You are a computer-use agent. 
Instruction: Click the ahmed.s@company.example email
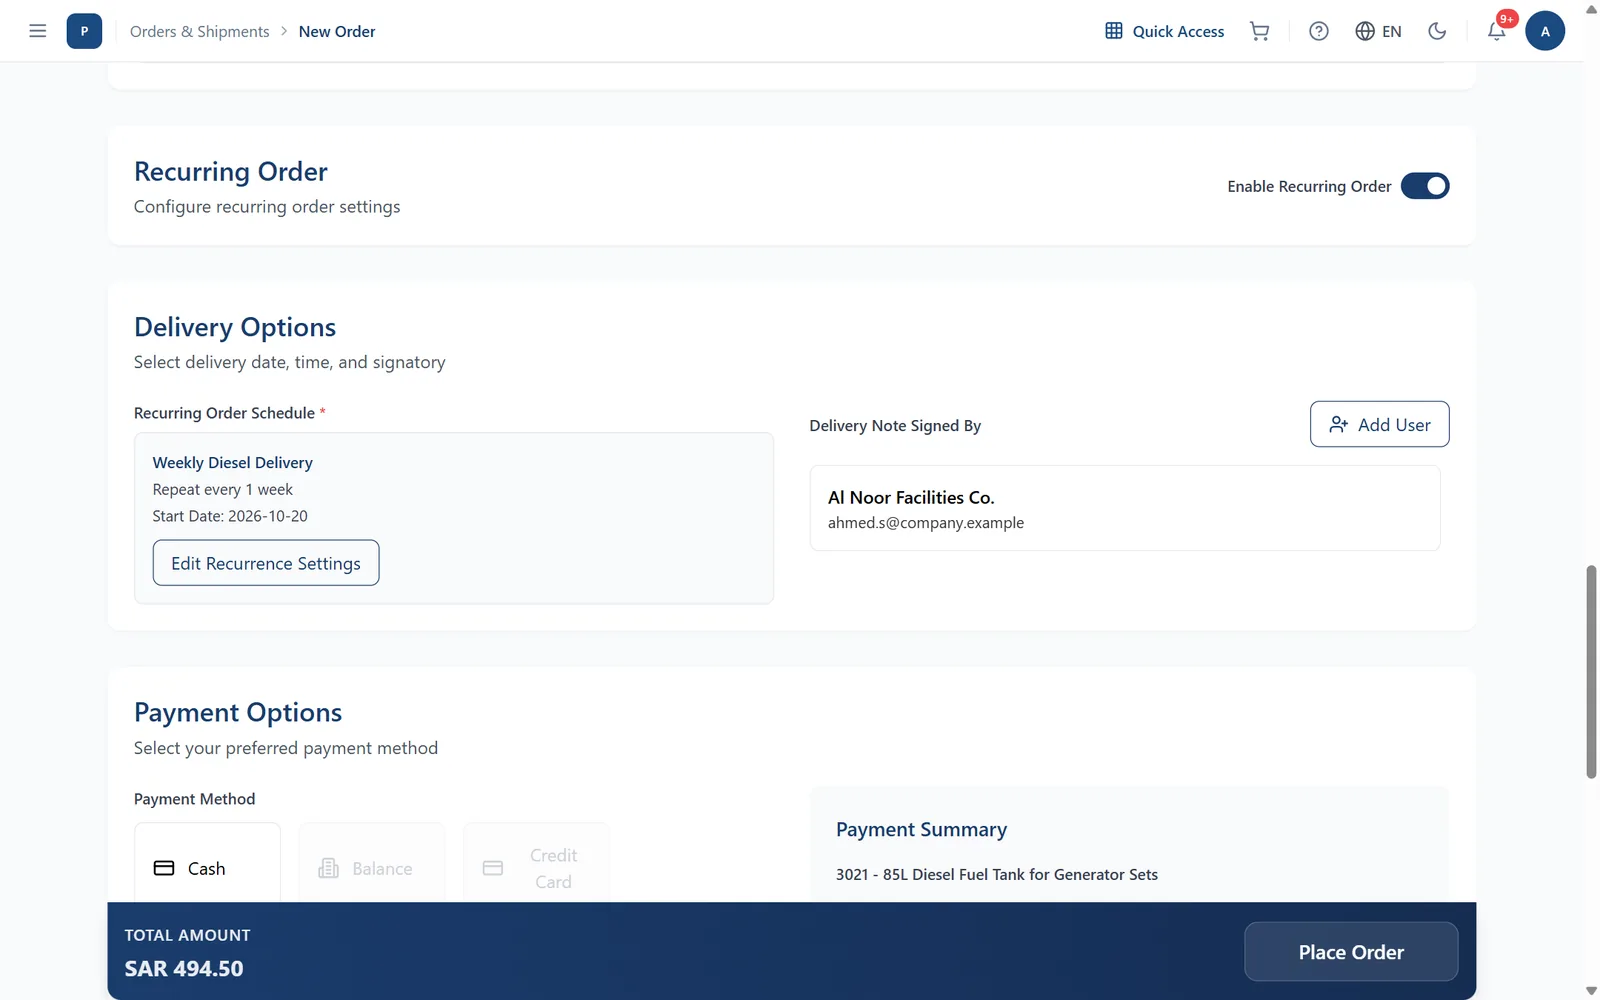(926, 523)
